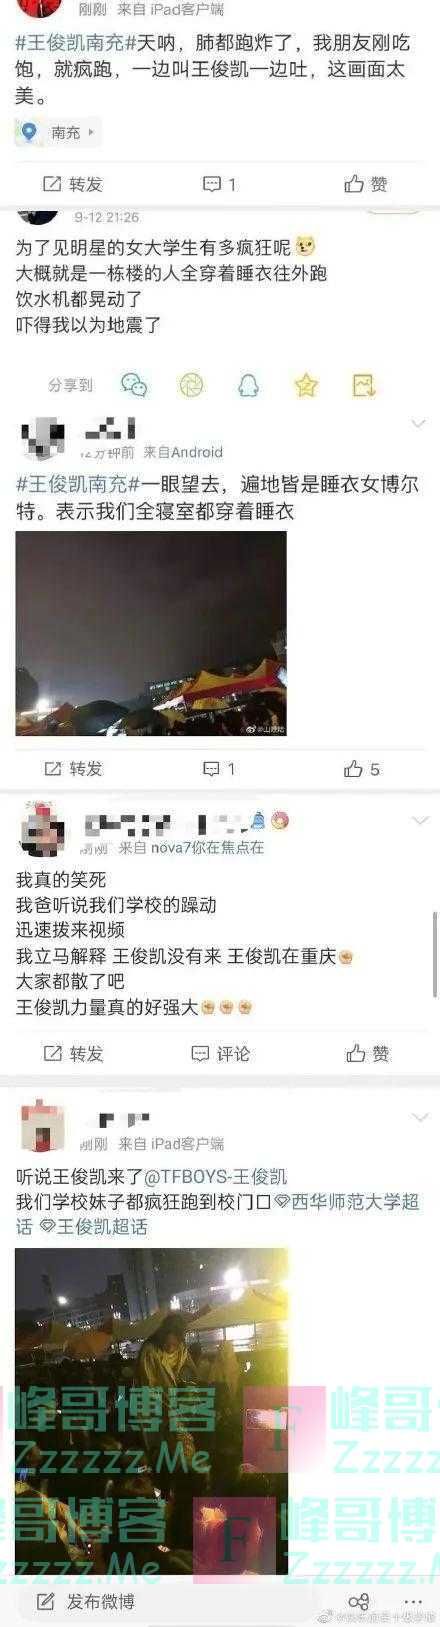Share to Qzone via the star icon
Screen dimensions: 440x1627
(x=306, y=385)
